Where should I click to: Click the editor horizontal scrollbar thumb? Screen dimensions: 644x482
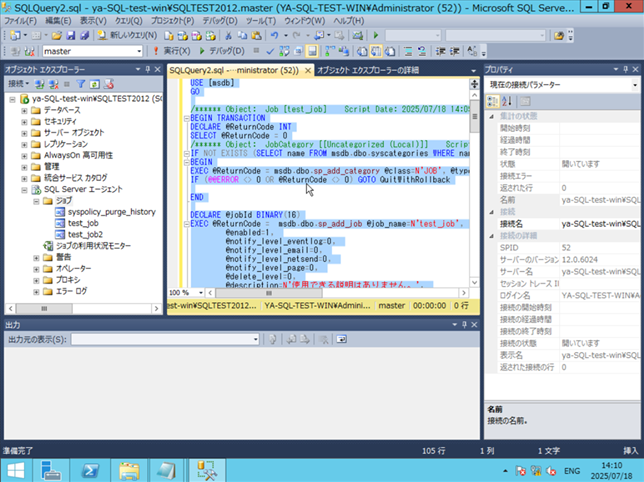(x=269, y=293)
